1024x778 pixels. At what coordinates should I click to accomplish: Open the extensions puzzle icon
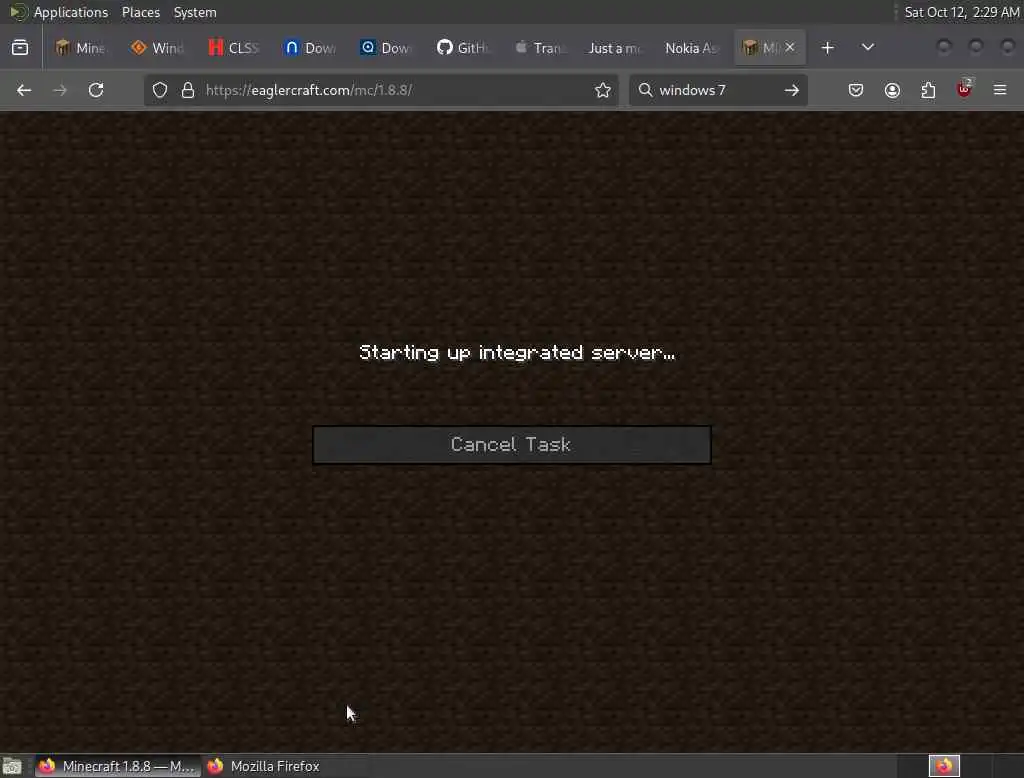coord(928,90)
